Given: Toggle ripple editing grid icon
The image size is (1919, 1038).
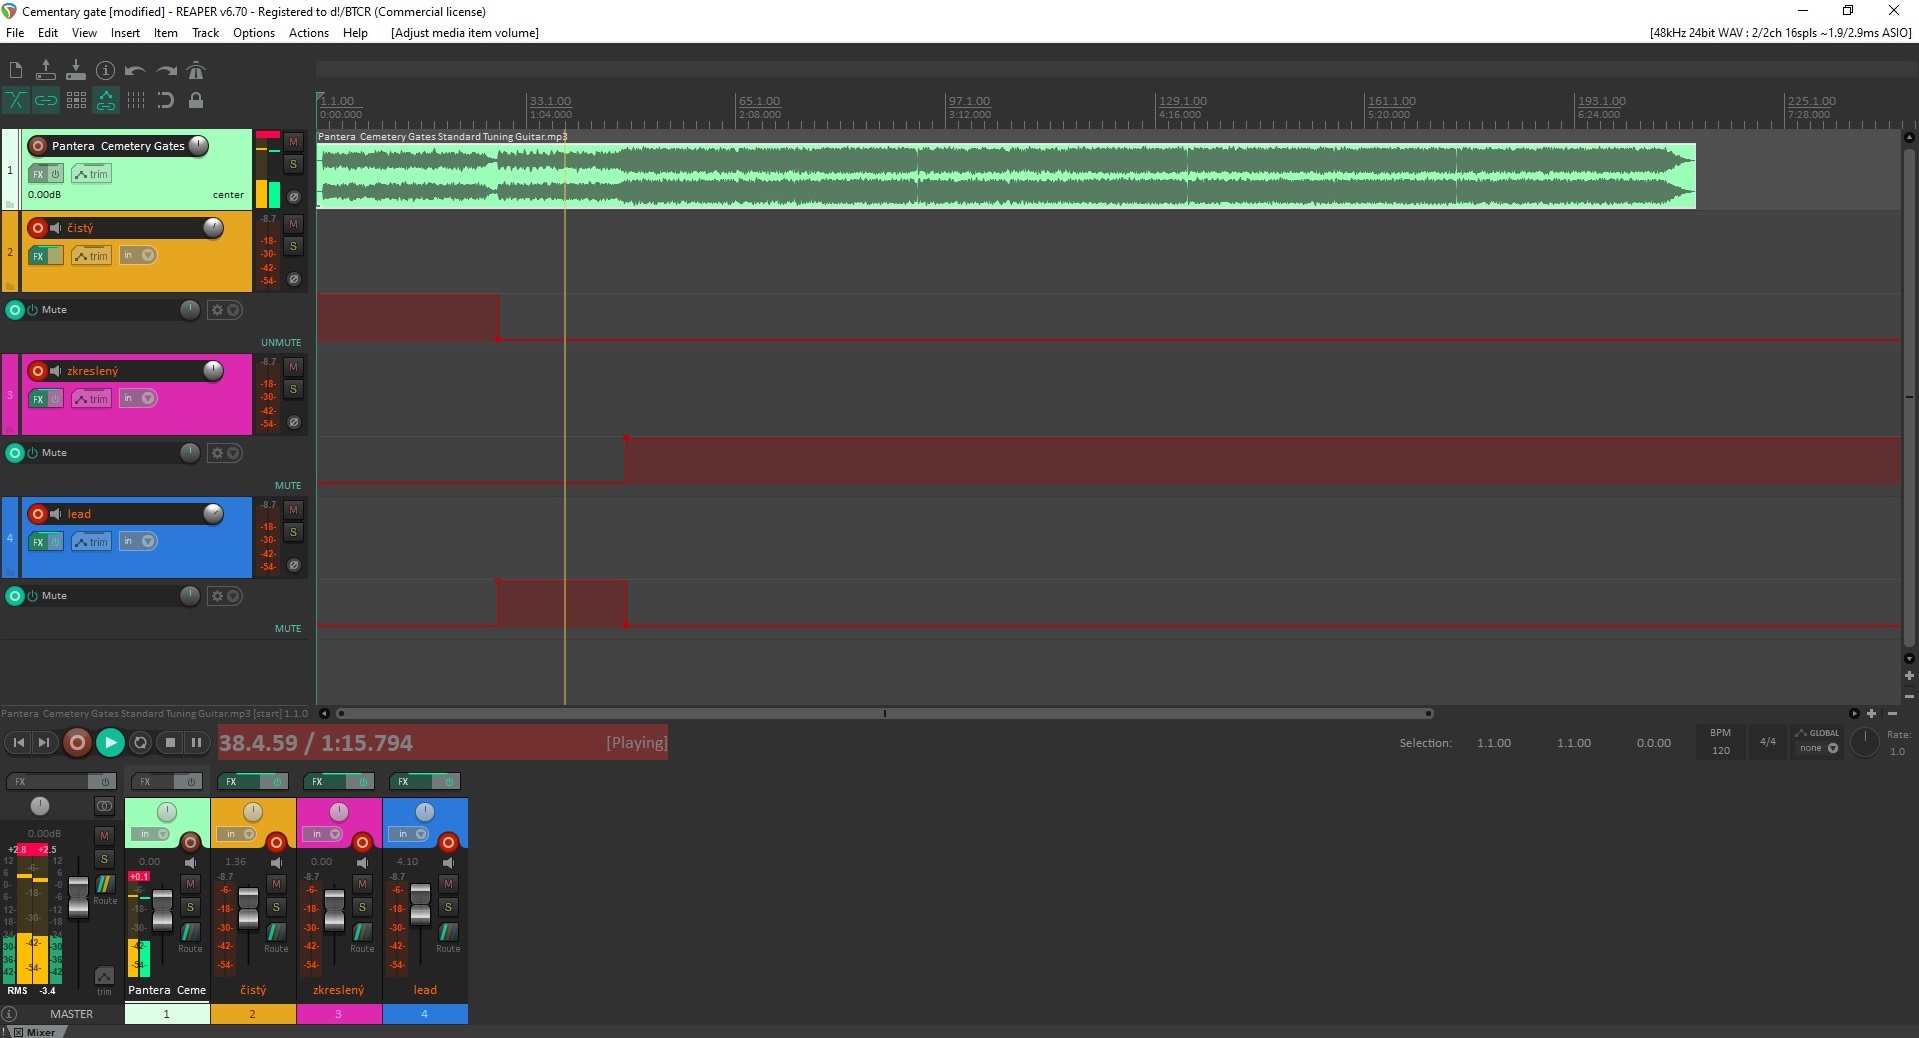Looking at the screenshot, I should pos(76,100).
